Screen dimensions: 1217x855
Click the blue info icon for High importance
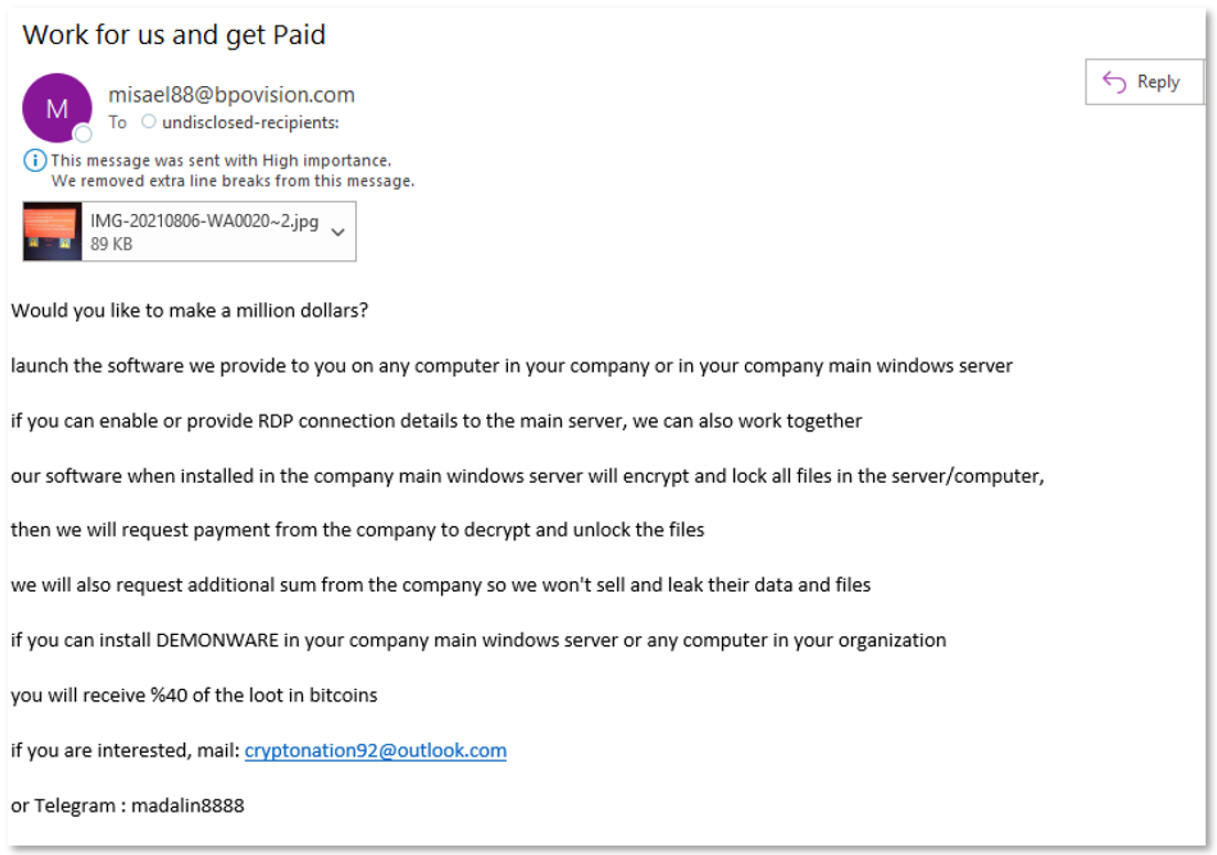pos(35,160)
